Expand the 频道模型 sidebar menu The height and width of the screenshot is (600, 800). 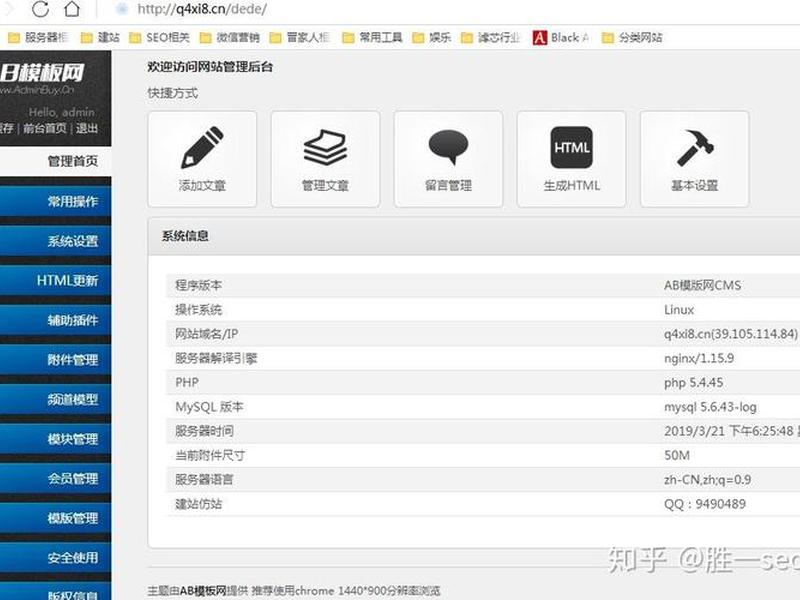(x=56, y=399)
